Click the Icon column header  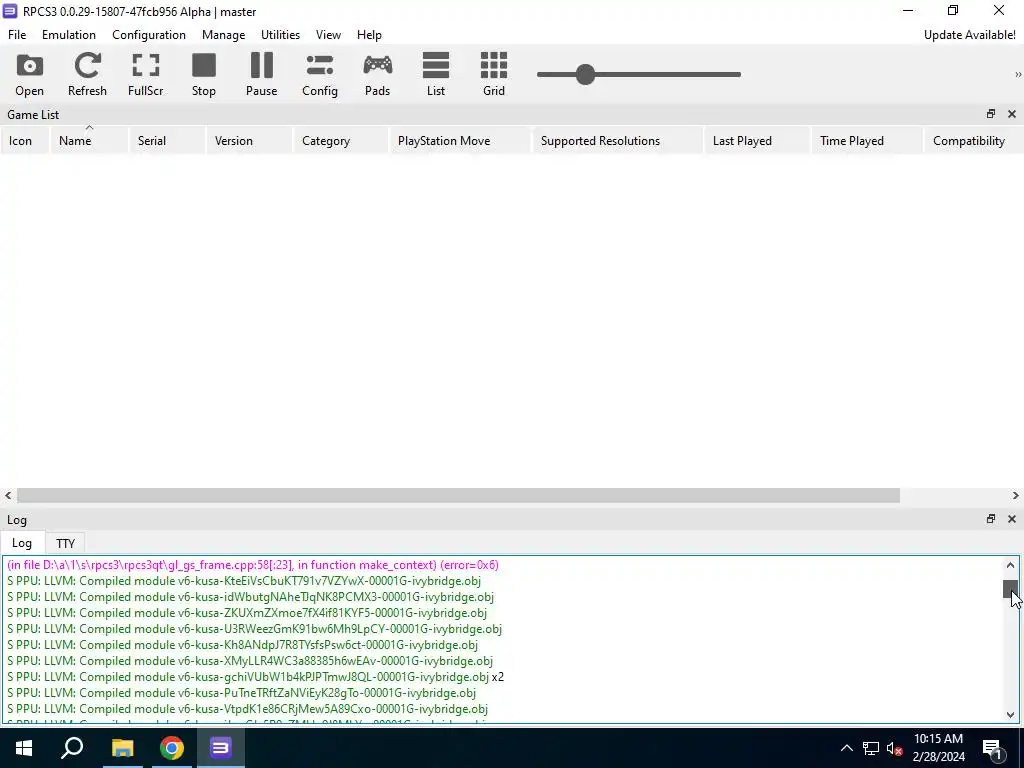[x=25, y=140]
